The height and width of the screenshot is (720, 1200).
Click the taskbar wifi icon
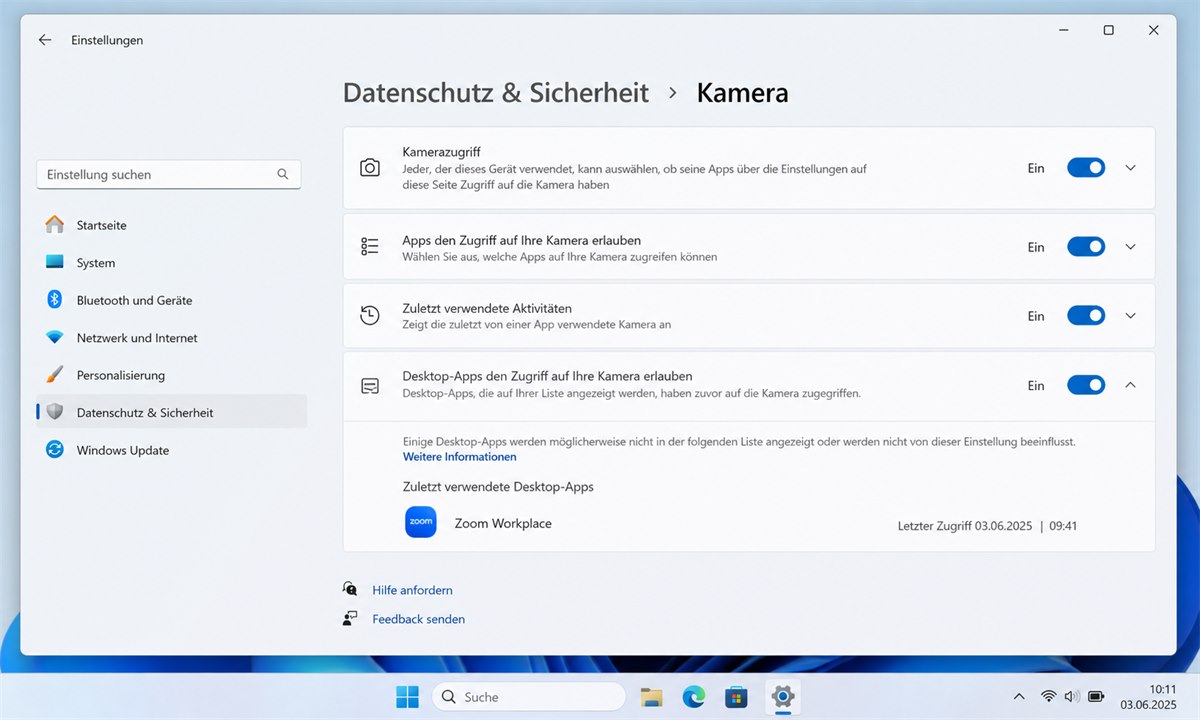(x=1048, y=697)
